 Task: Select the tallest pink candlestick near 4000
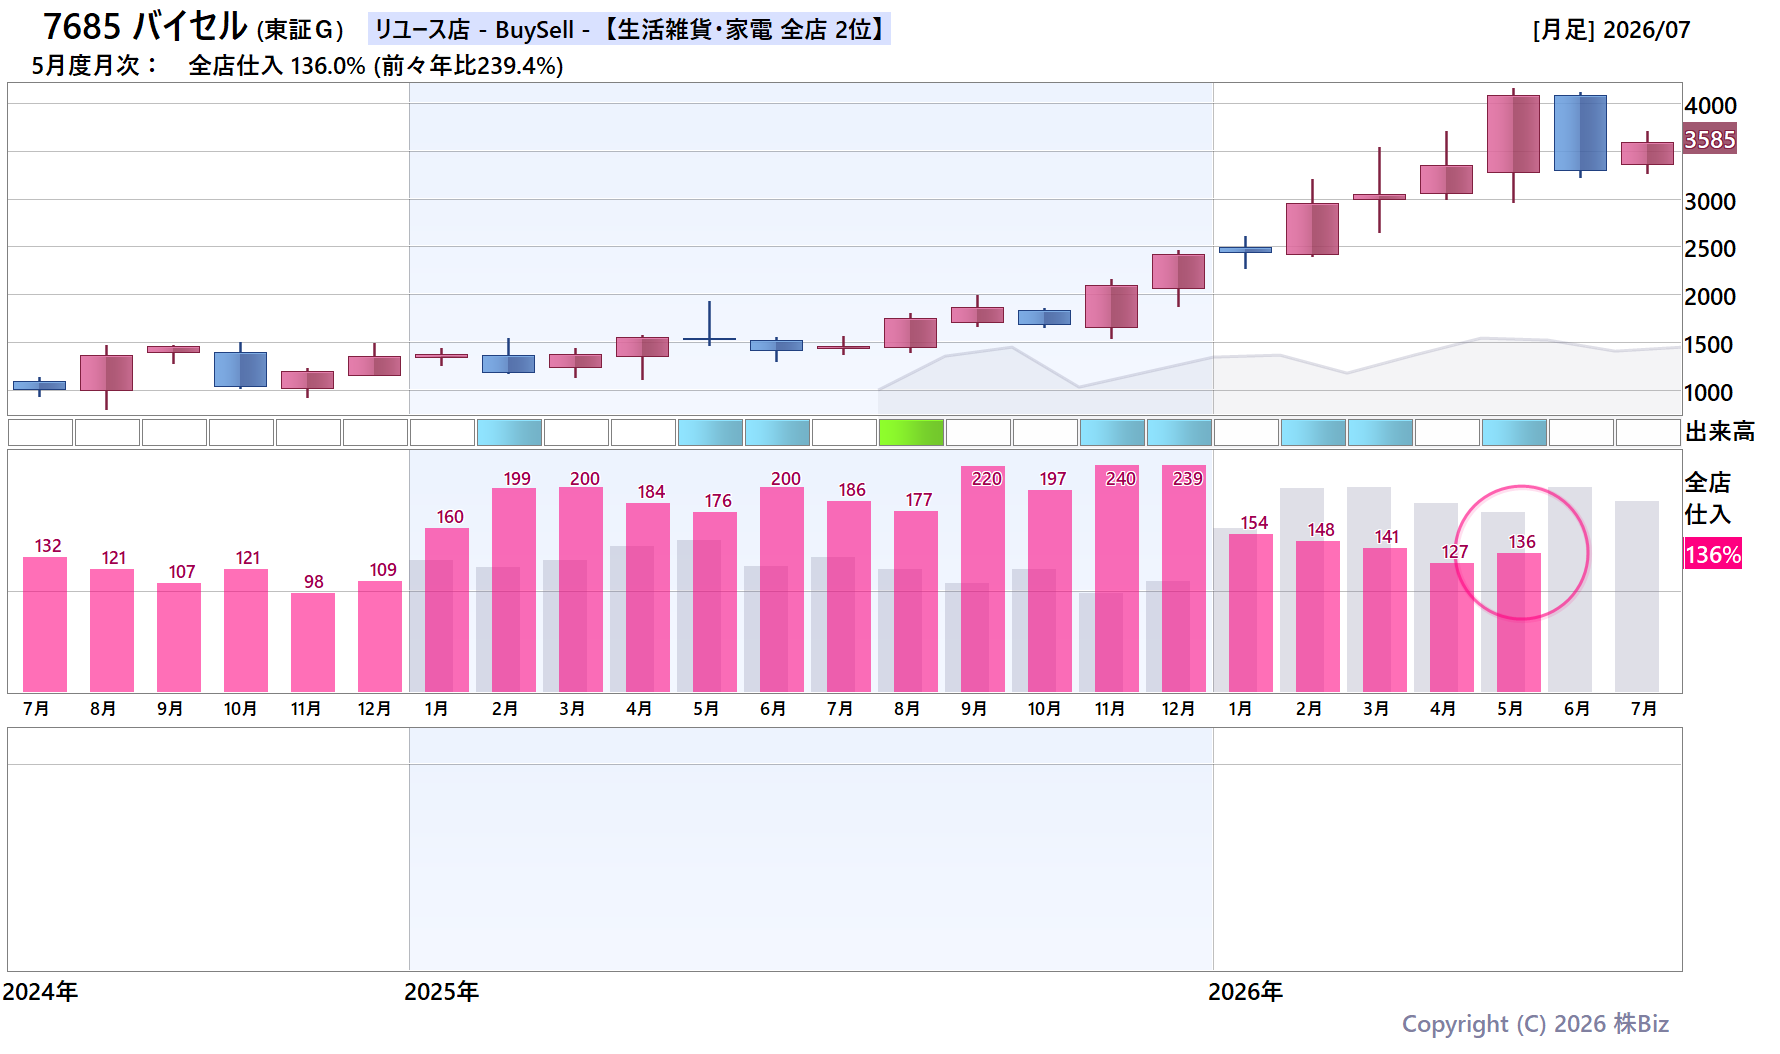click(1513, 134)
